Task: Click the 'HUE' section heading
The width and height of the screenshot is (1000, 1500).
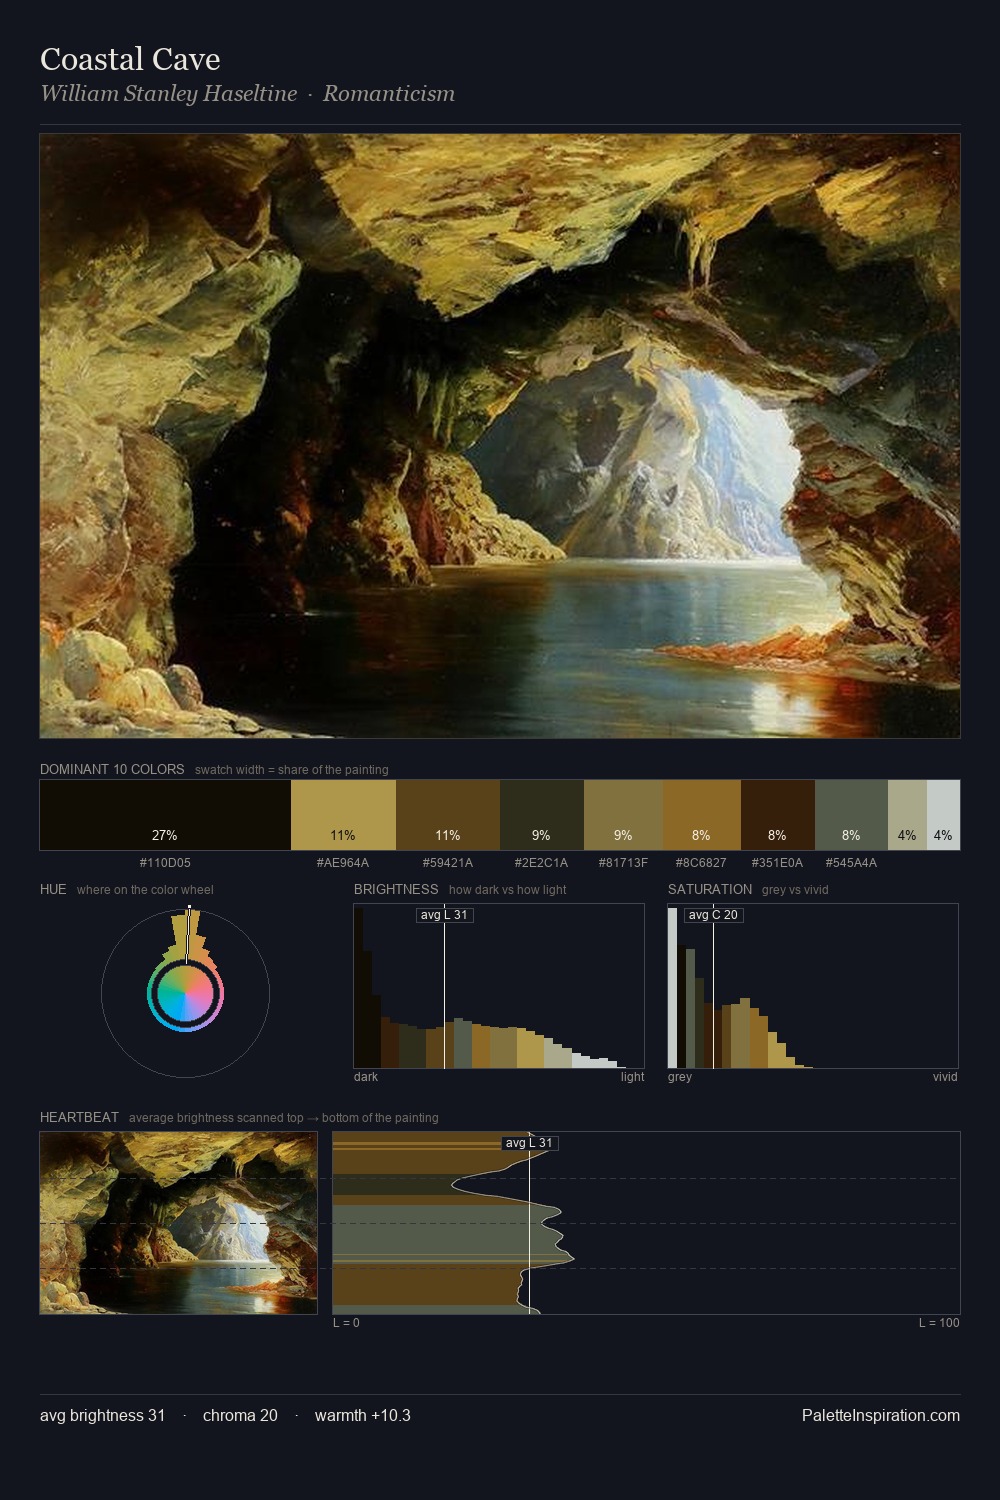Action: click(x=53, y=889)
